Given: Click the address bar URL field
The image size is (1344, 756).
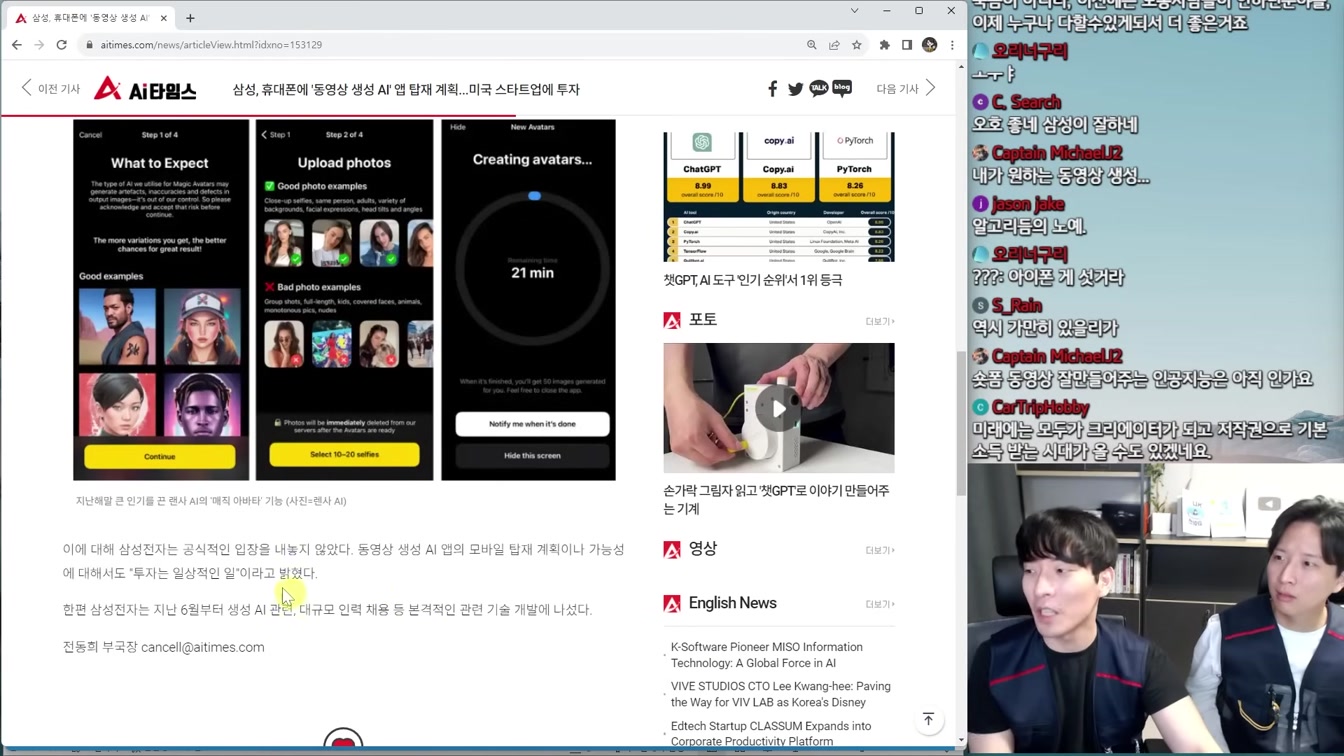Looking at the screenshot, I should (x=440, y=45).
